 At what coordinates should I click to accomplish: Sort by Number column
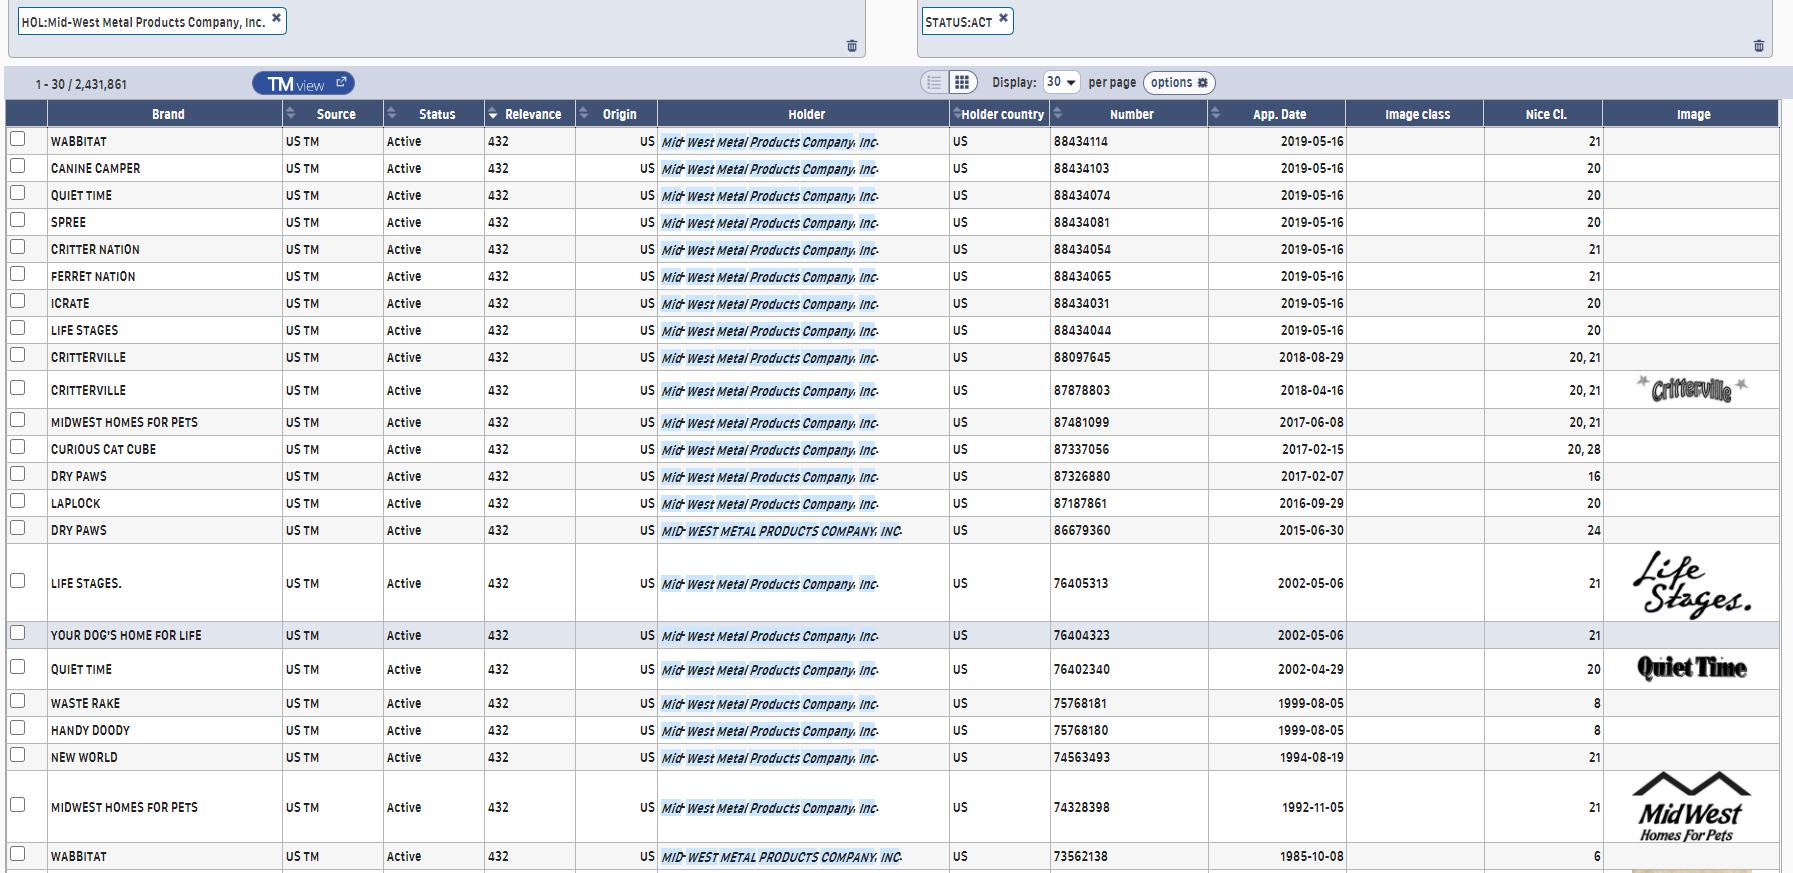(1058, 114)
